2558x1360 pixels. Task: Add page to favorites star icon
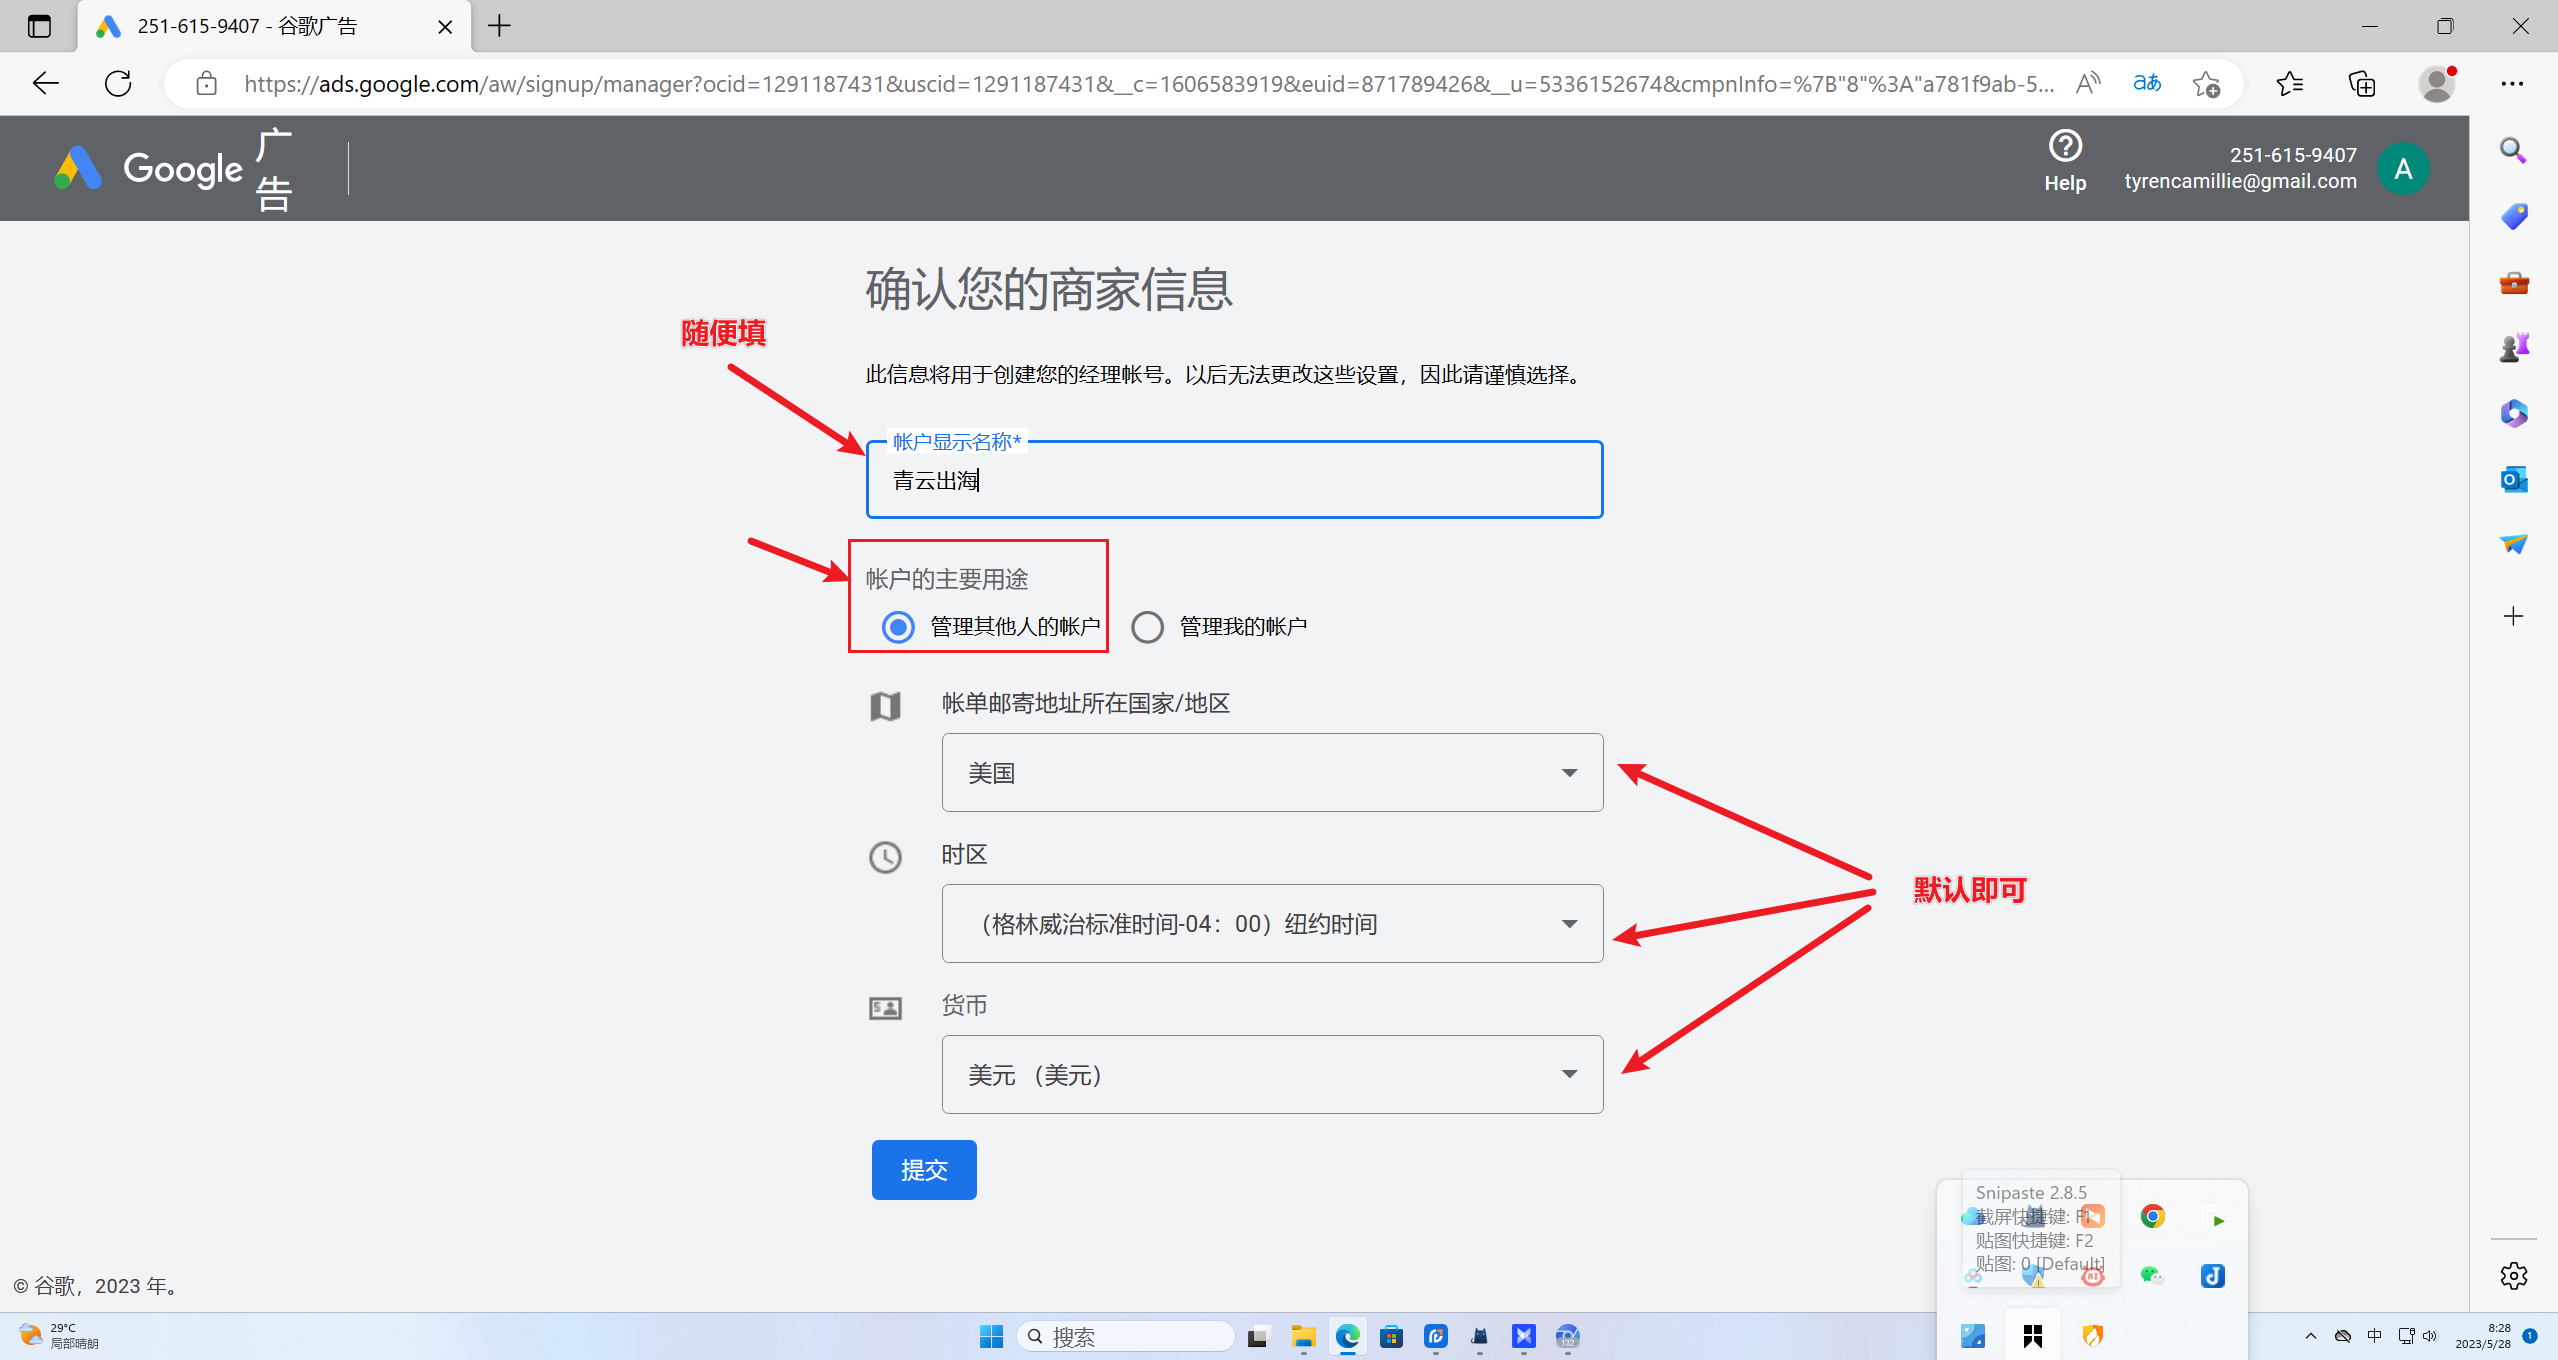2206,84
